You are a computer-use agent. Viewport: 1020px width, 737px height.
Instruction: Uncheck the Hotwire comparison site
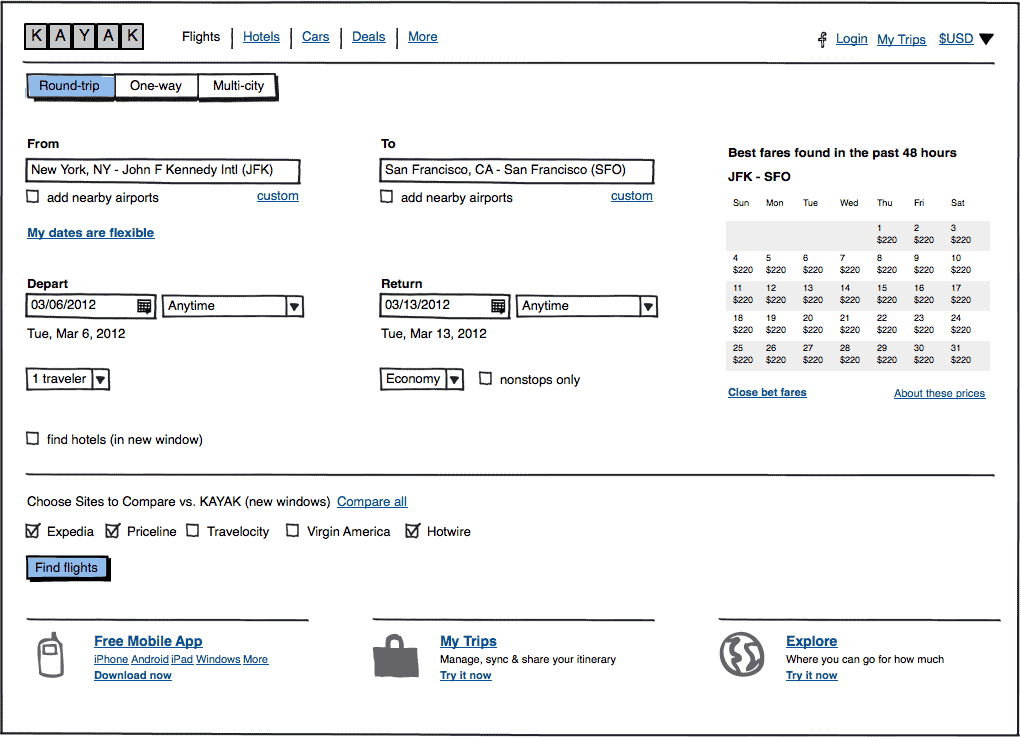click(412, 531)
